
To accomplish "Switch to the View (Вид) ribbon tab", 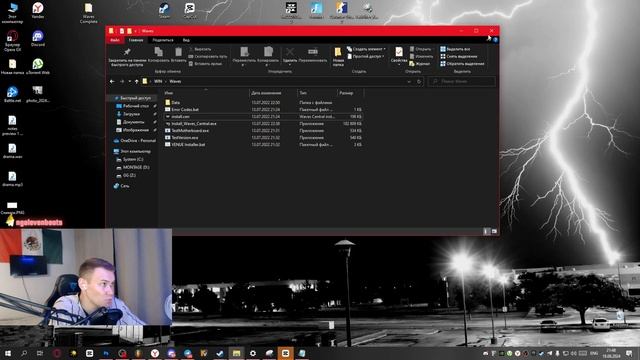I will tap(186, 40).
